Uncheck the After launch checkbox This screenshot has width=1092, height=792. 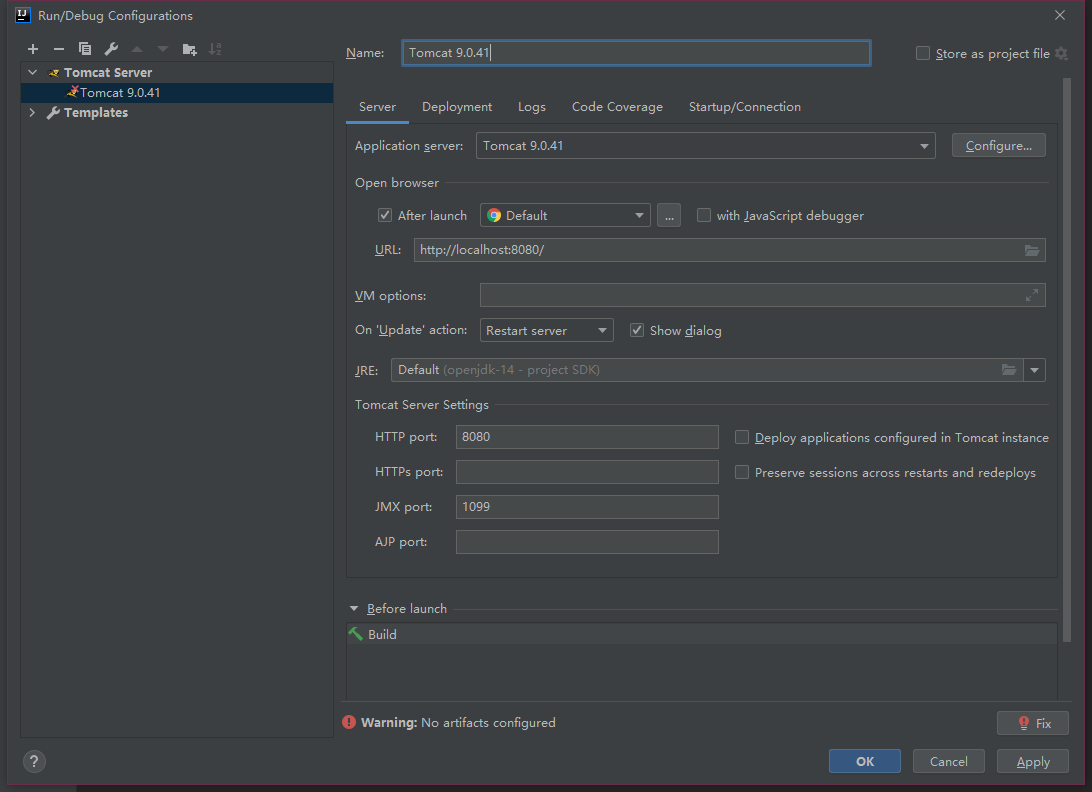click(x=385, y=215)
